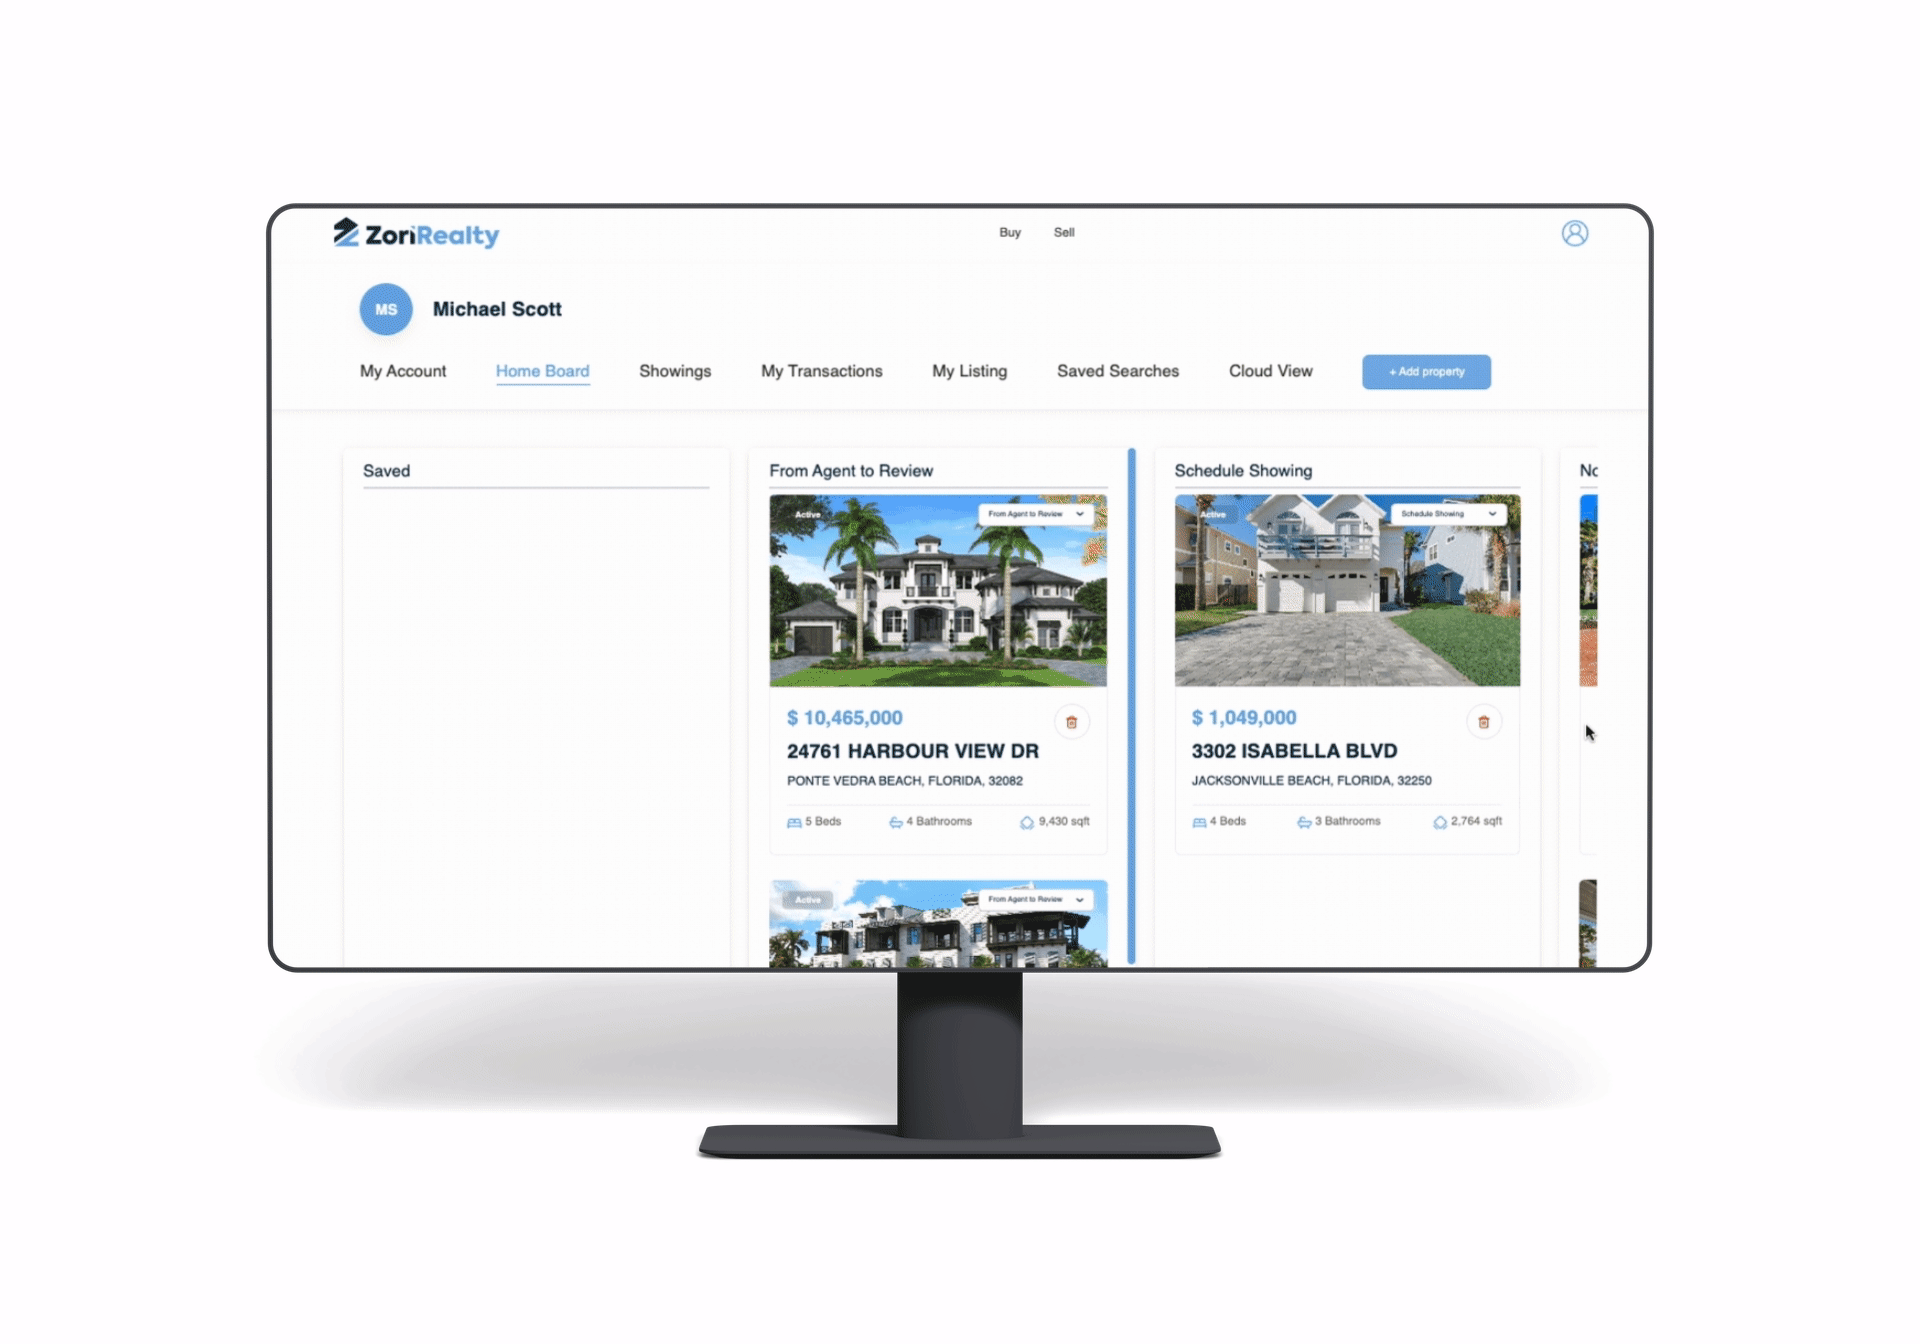
Task: Select the Showings tab
Action: (674, 372)
